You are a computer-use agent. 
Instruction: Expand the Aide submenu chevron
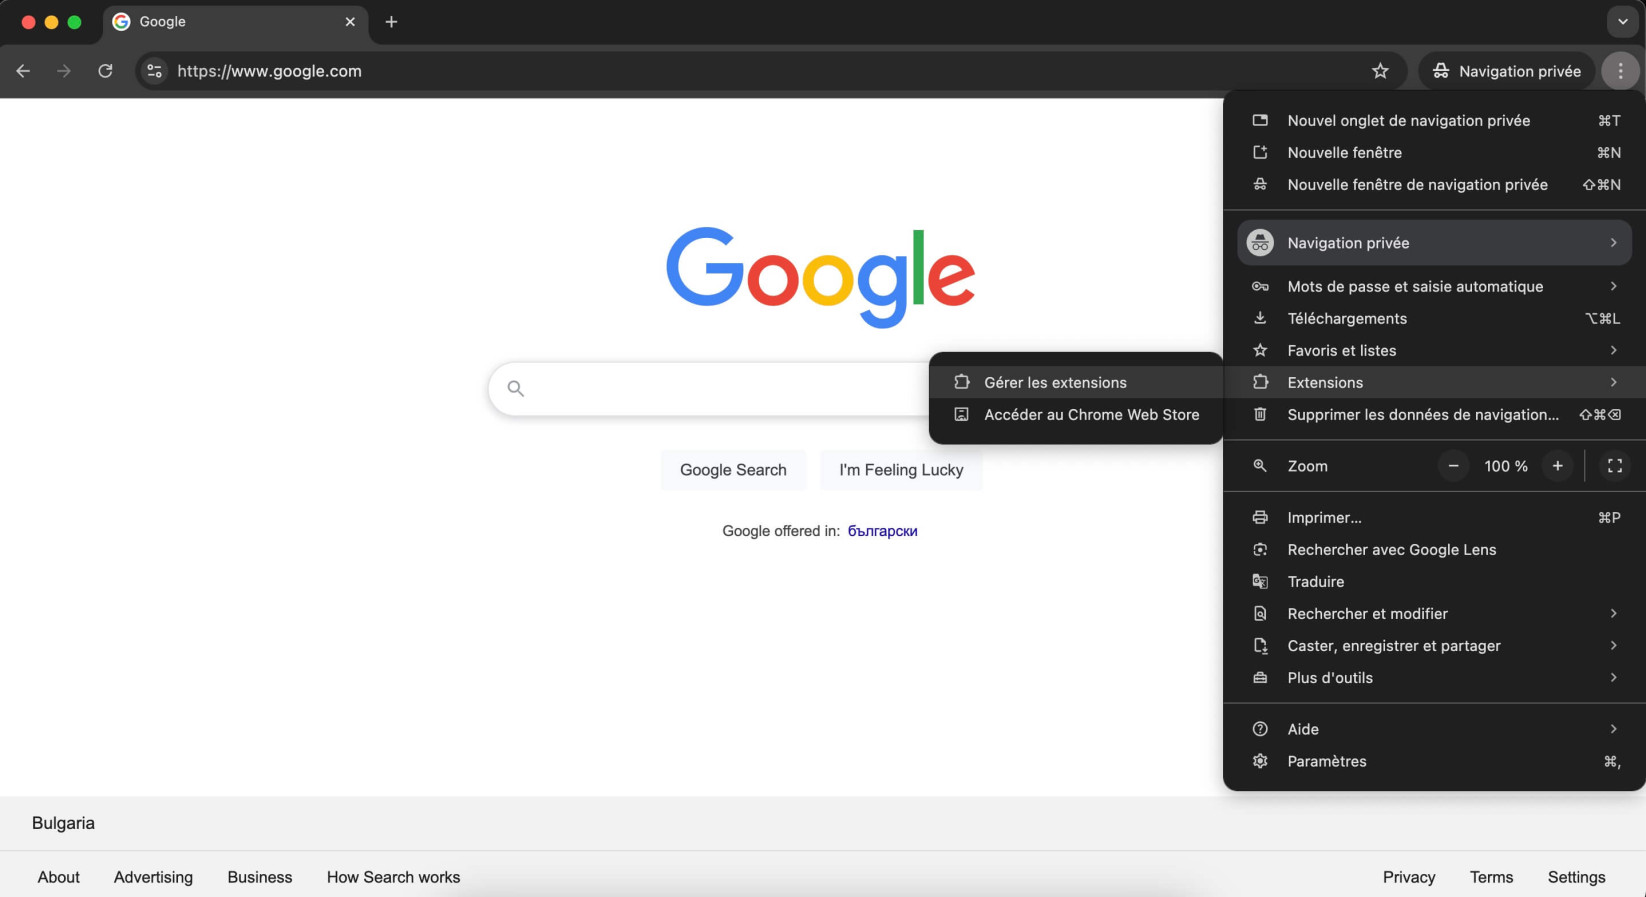1613,730
